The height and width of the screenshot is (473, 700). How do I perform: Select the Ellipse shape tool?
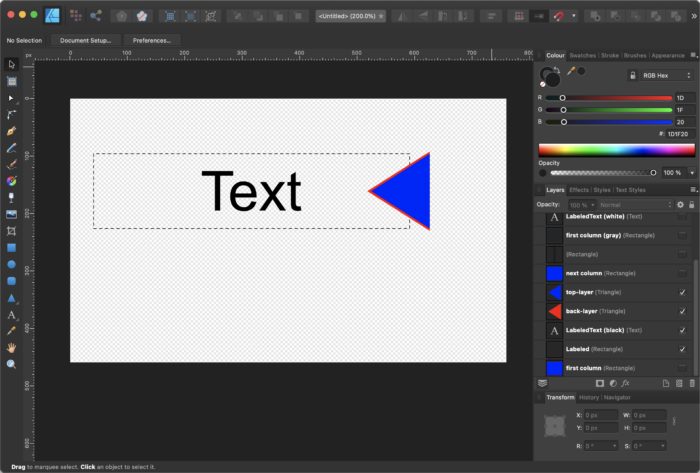(x=12, y=264)
